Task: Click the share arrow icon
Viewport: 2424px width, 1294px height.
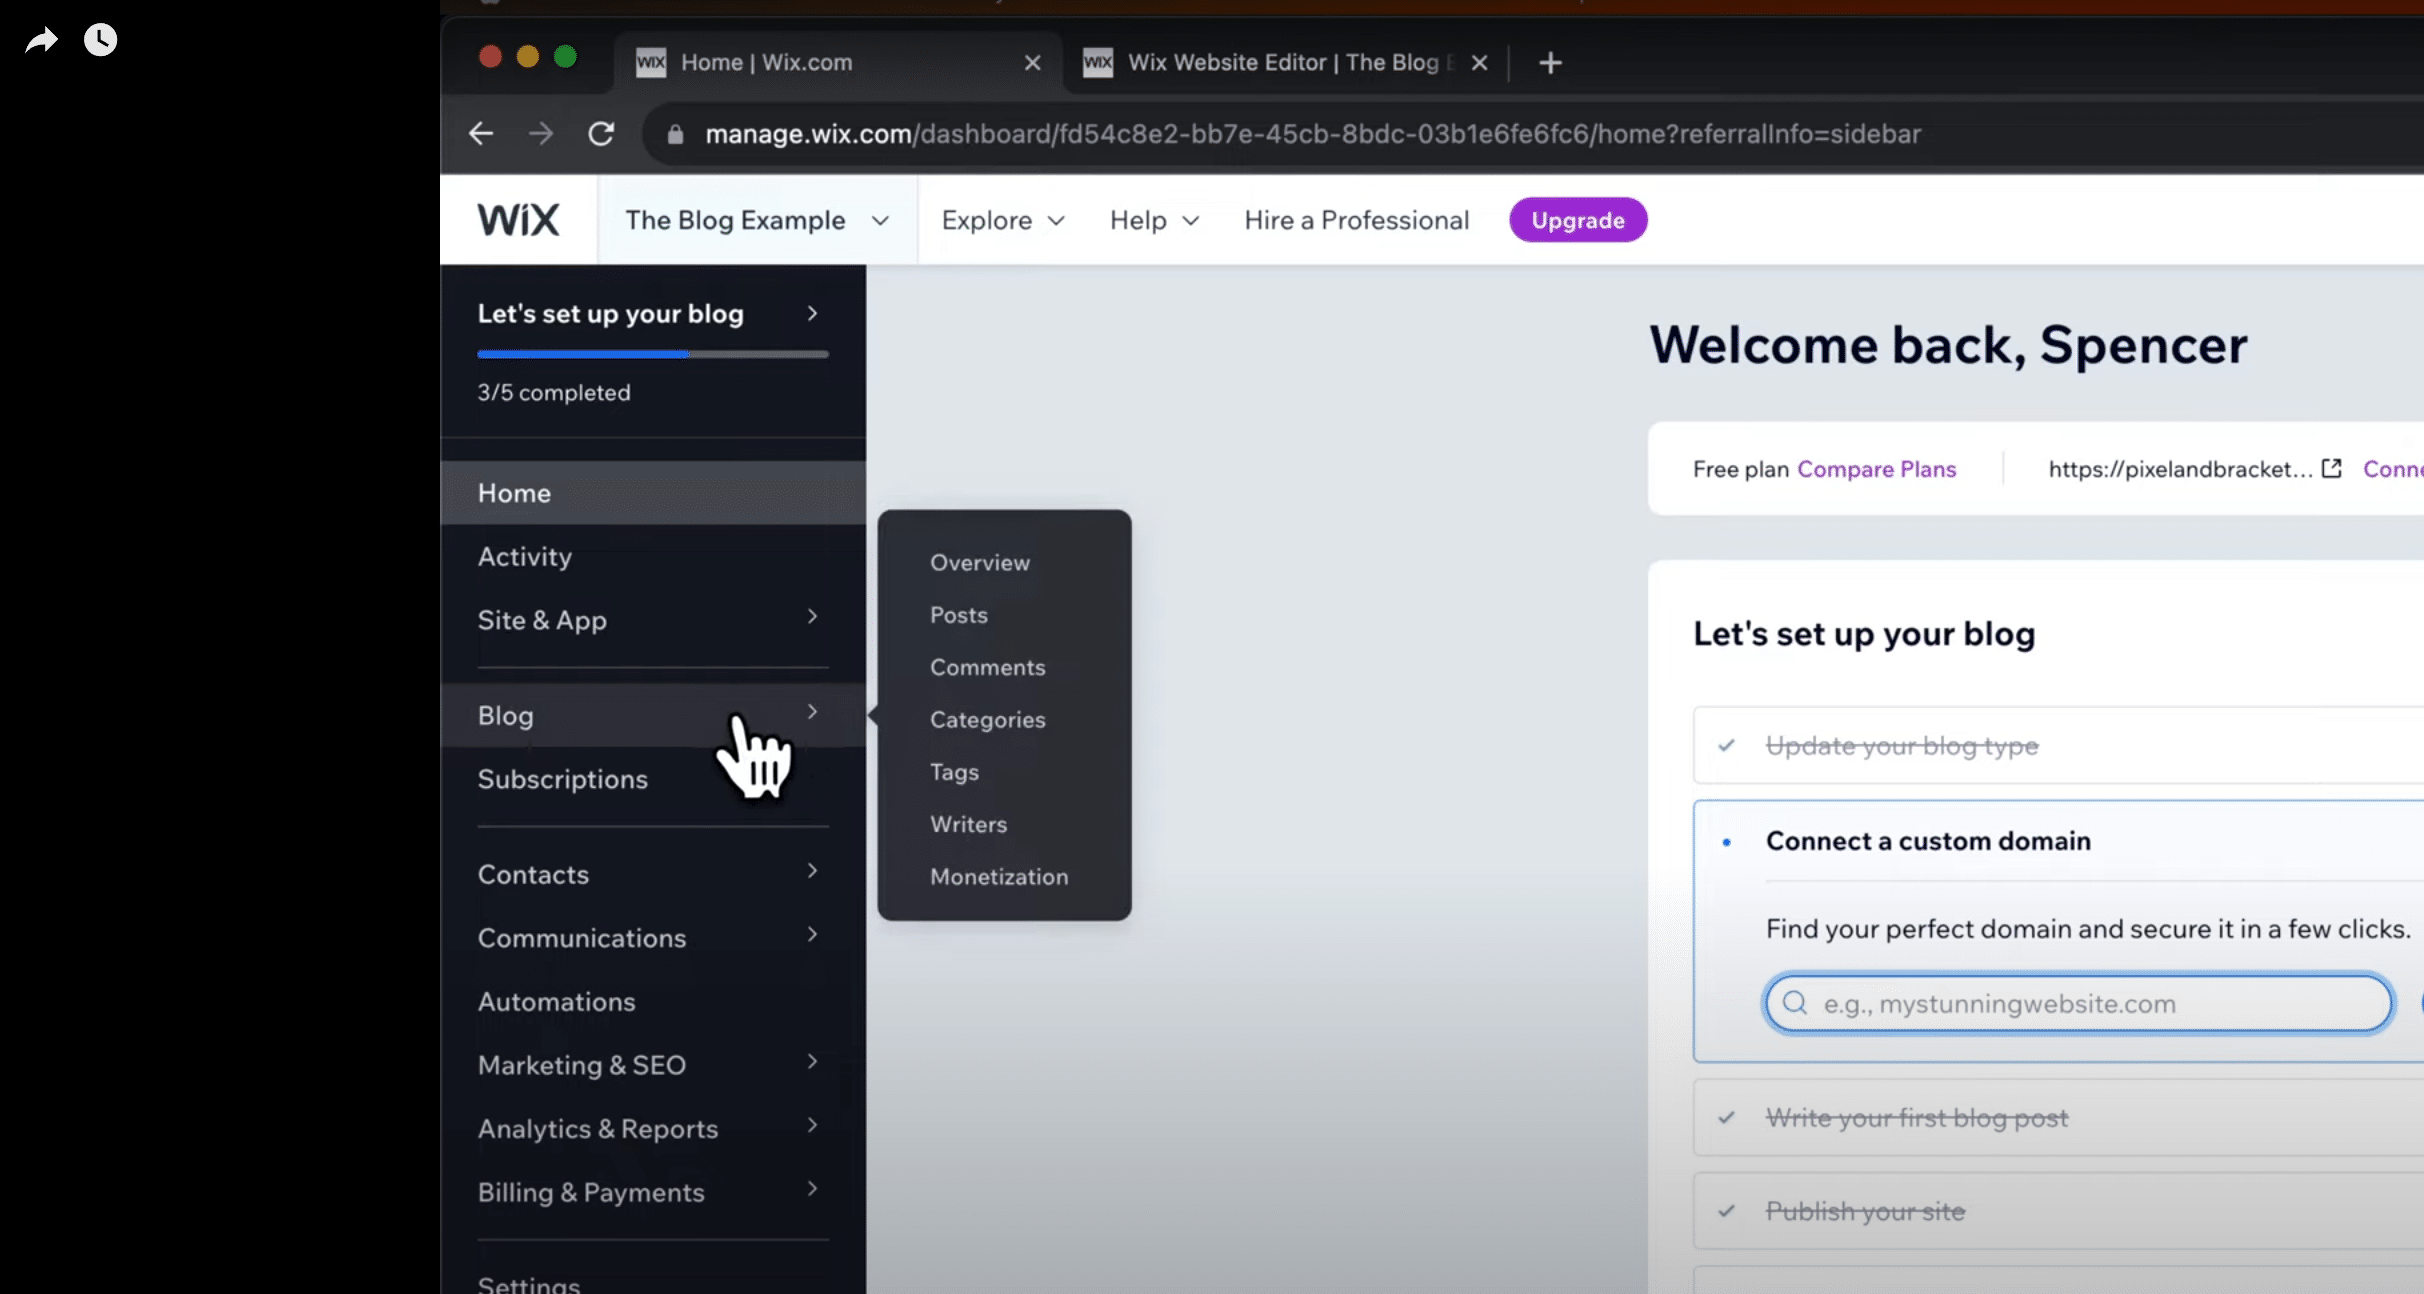Action: pyautogui.click(x=41, y=40)
